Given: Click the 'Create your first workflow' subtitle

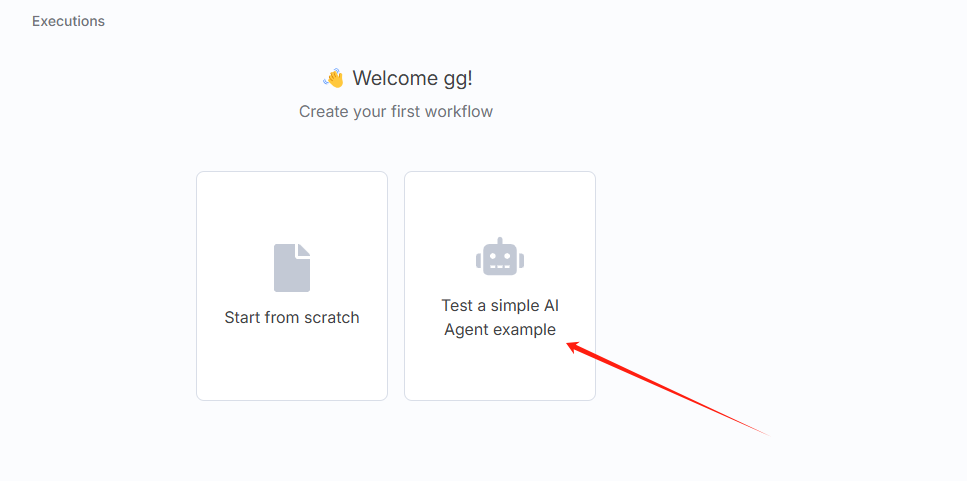Looking at the screenshot, I should [x=396, y=112].
